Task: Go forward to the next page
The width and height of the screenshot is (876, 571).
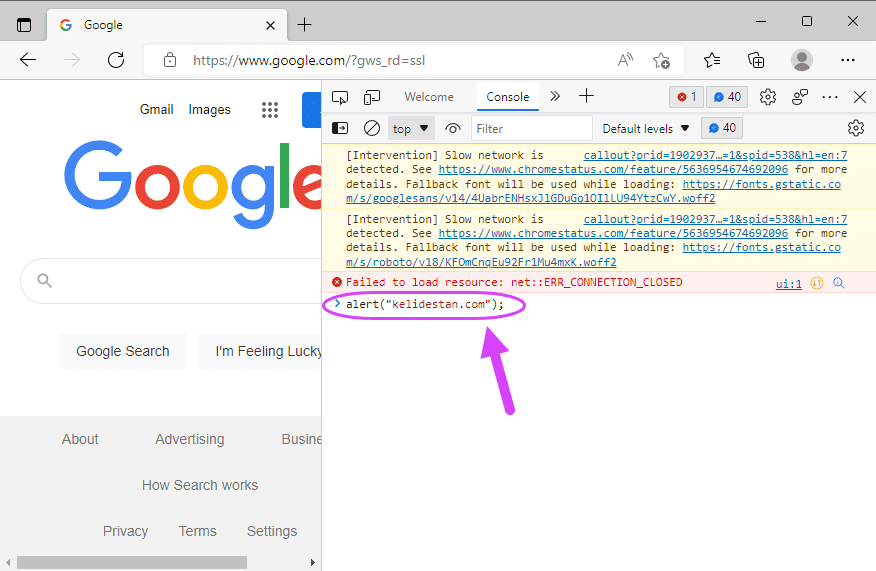Action: [72, 60]
